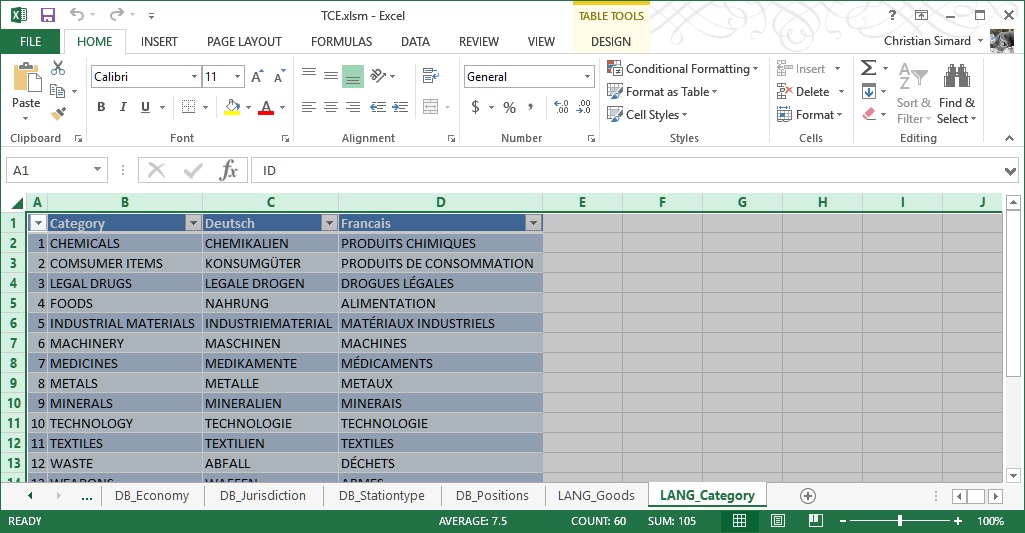1025x533 pixels.
Task: Open the Deutsch column filter dropdown
Action: (x=329, y=224)
